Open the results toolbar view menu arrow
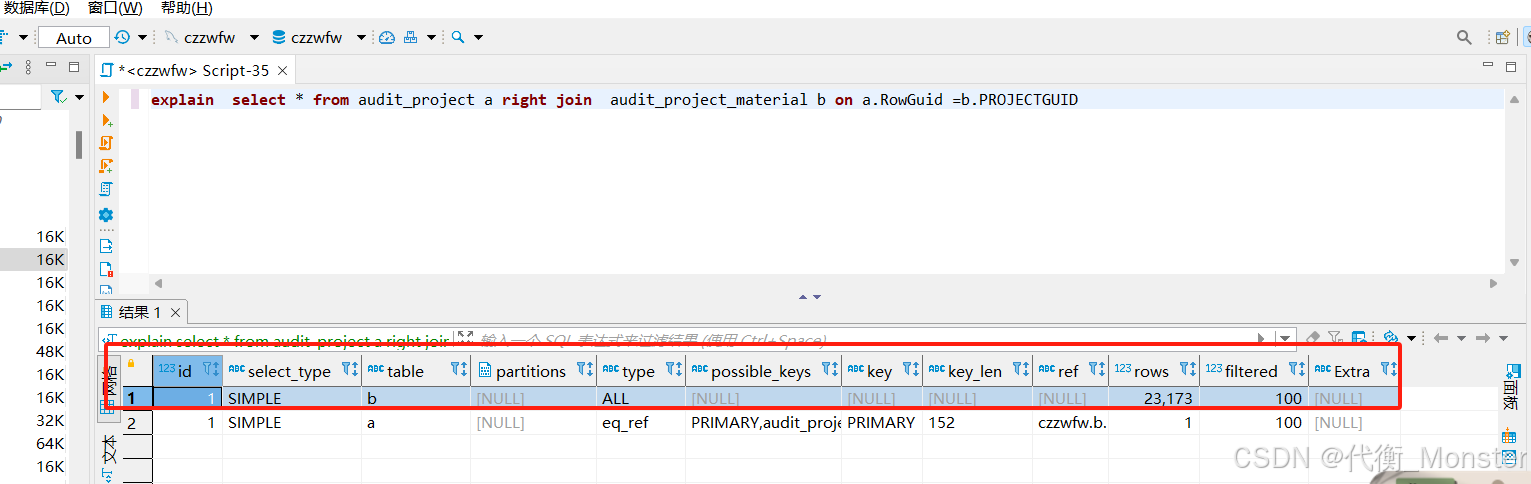 click(x=1504, y=338)
